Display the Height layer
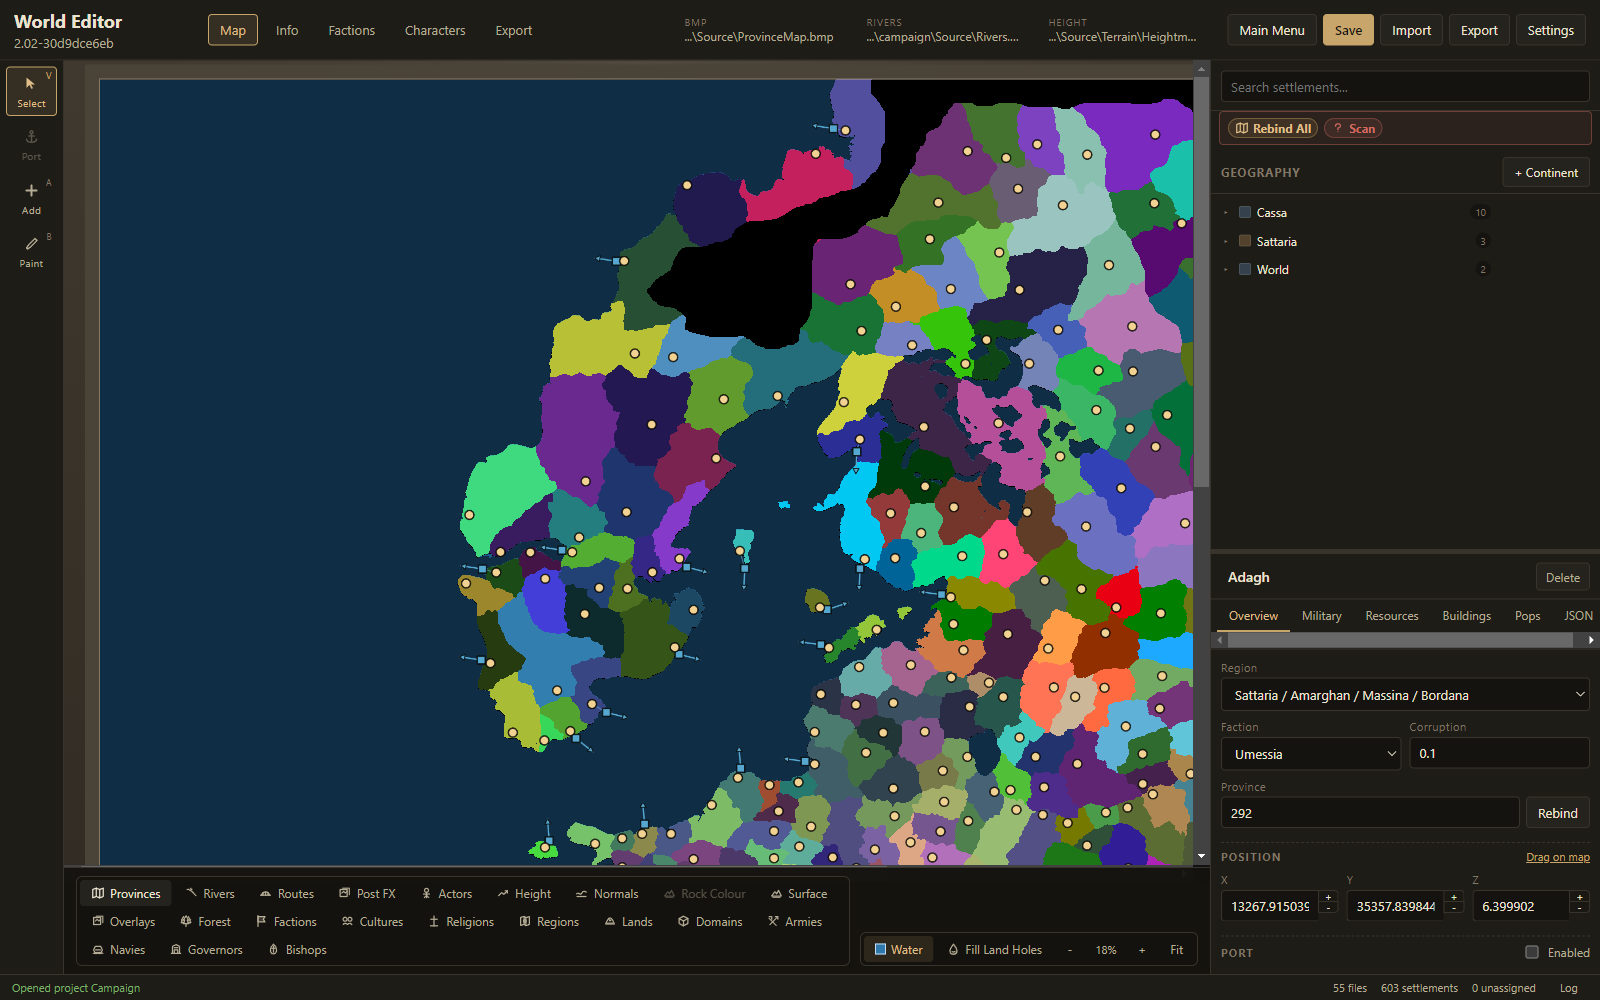The width and height of the screenshot is (1600, 1000). [524, 893]
